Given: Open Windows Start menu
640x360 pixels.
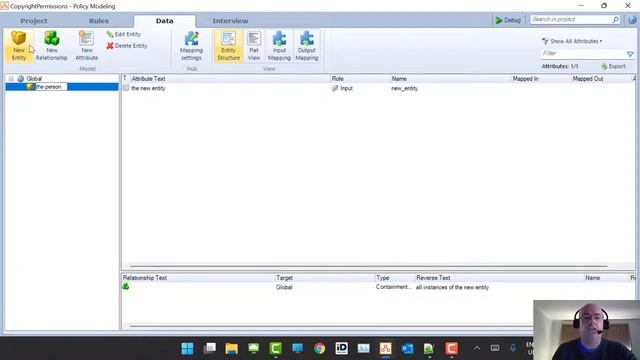Looking at the screenshot, I should click(187, 349).
